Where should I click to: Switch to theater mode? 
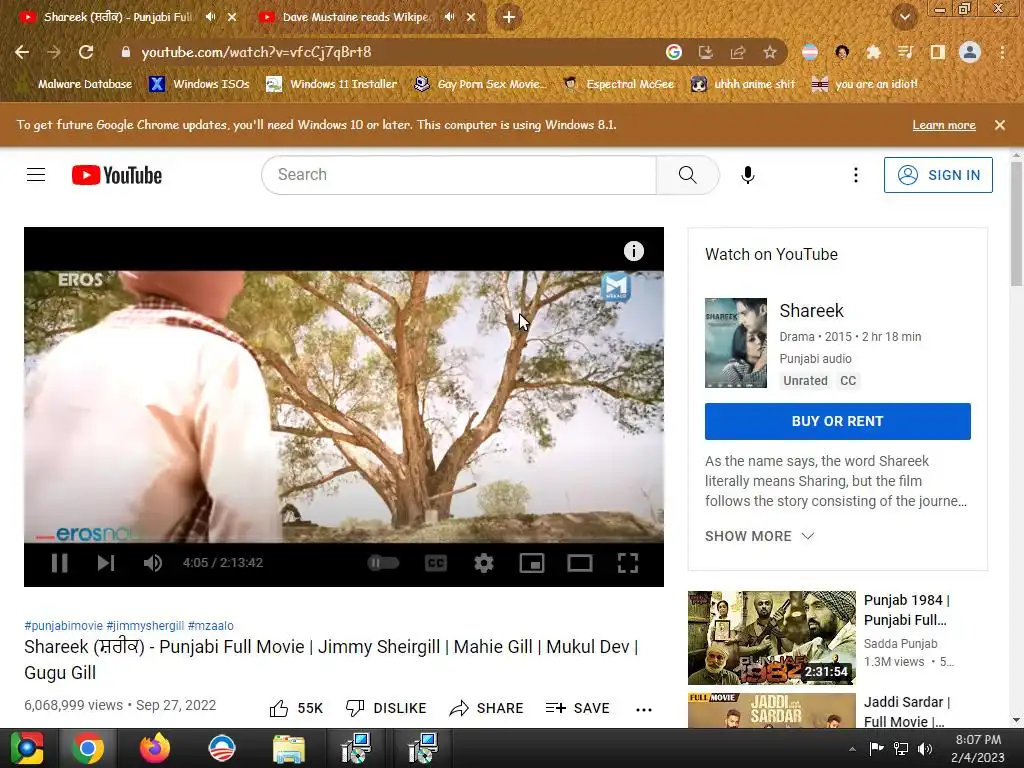coord(579,563)
